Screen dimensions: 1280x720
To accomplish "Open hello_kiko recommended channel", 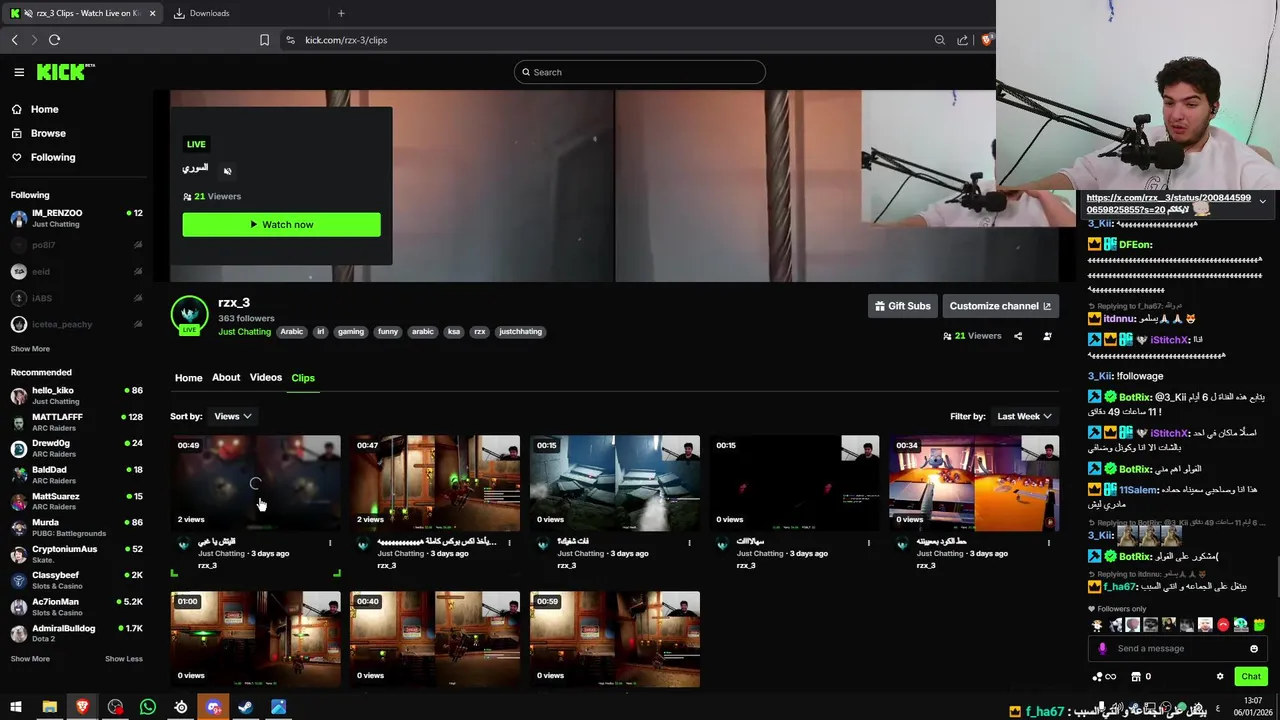I will point(77,395).
